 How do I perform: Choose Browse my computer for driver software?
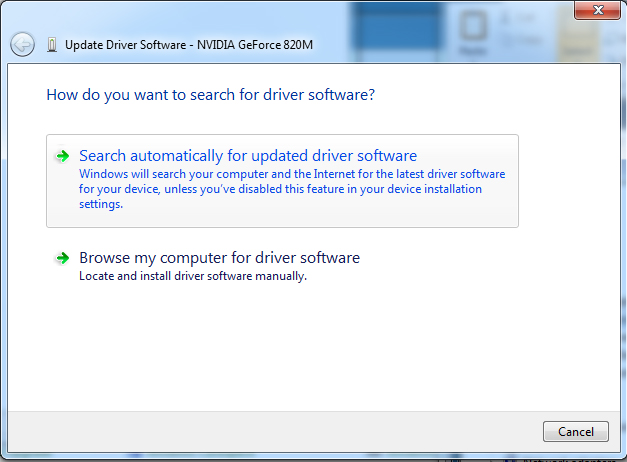tap(219, 258)
